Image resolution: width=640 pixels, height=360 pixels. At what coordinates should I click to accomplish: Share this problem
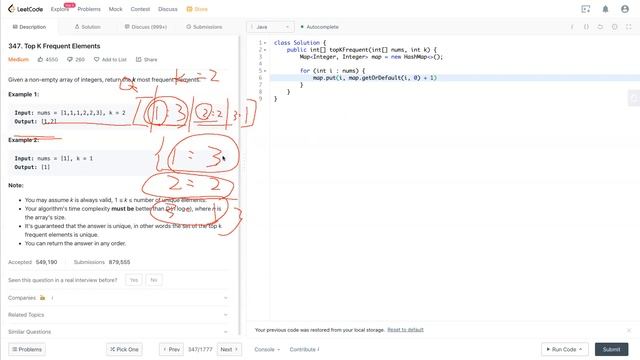(x=146, y=60)
